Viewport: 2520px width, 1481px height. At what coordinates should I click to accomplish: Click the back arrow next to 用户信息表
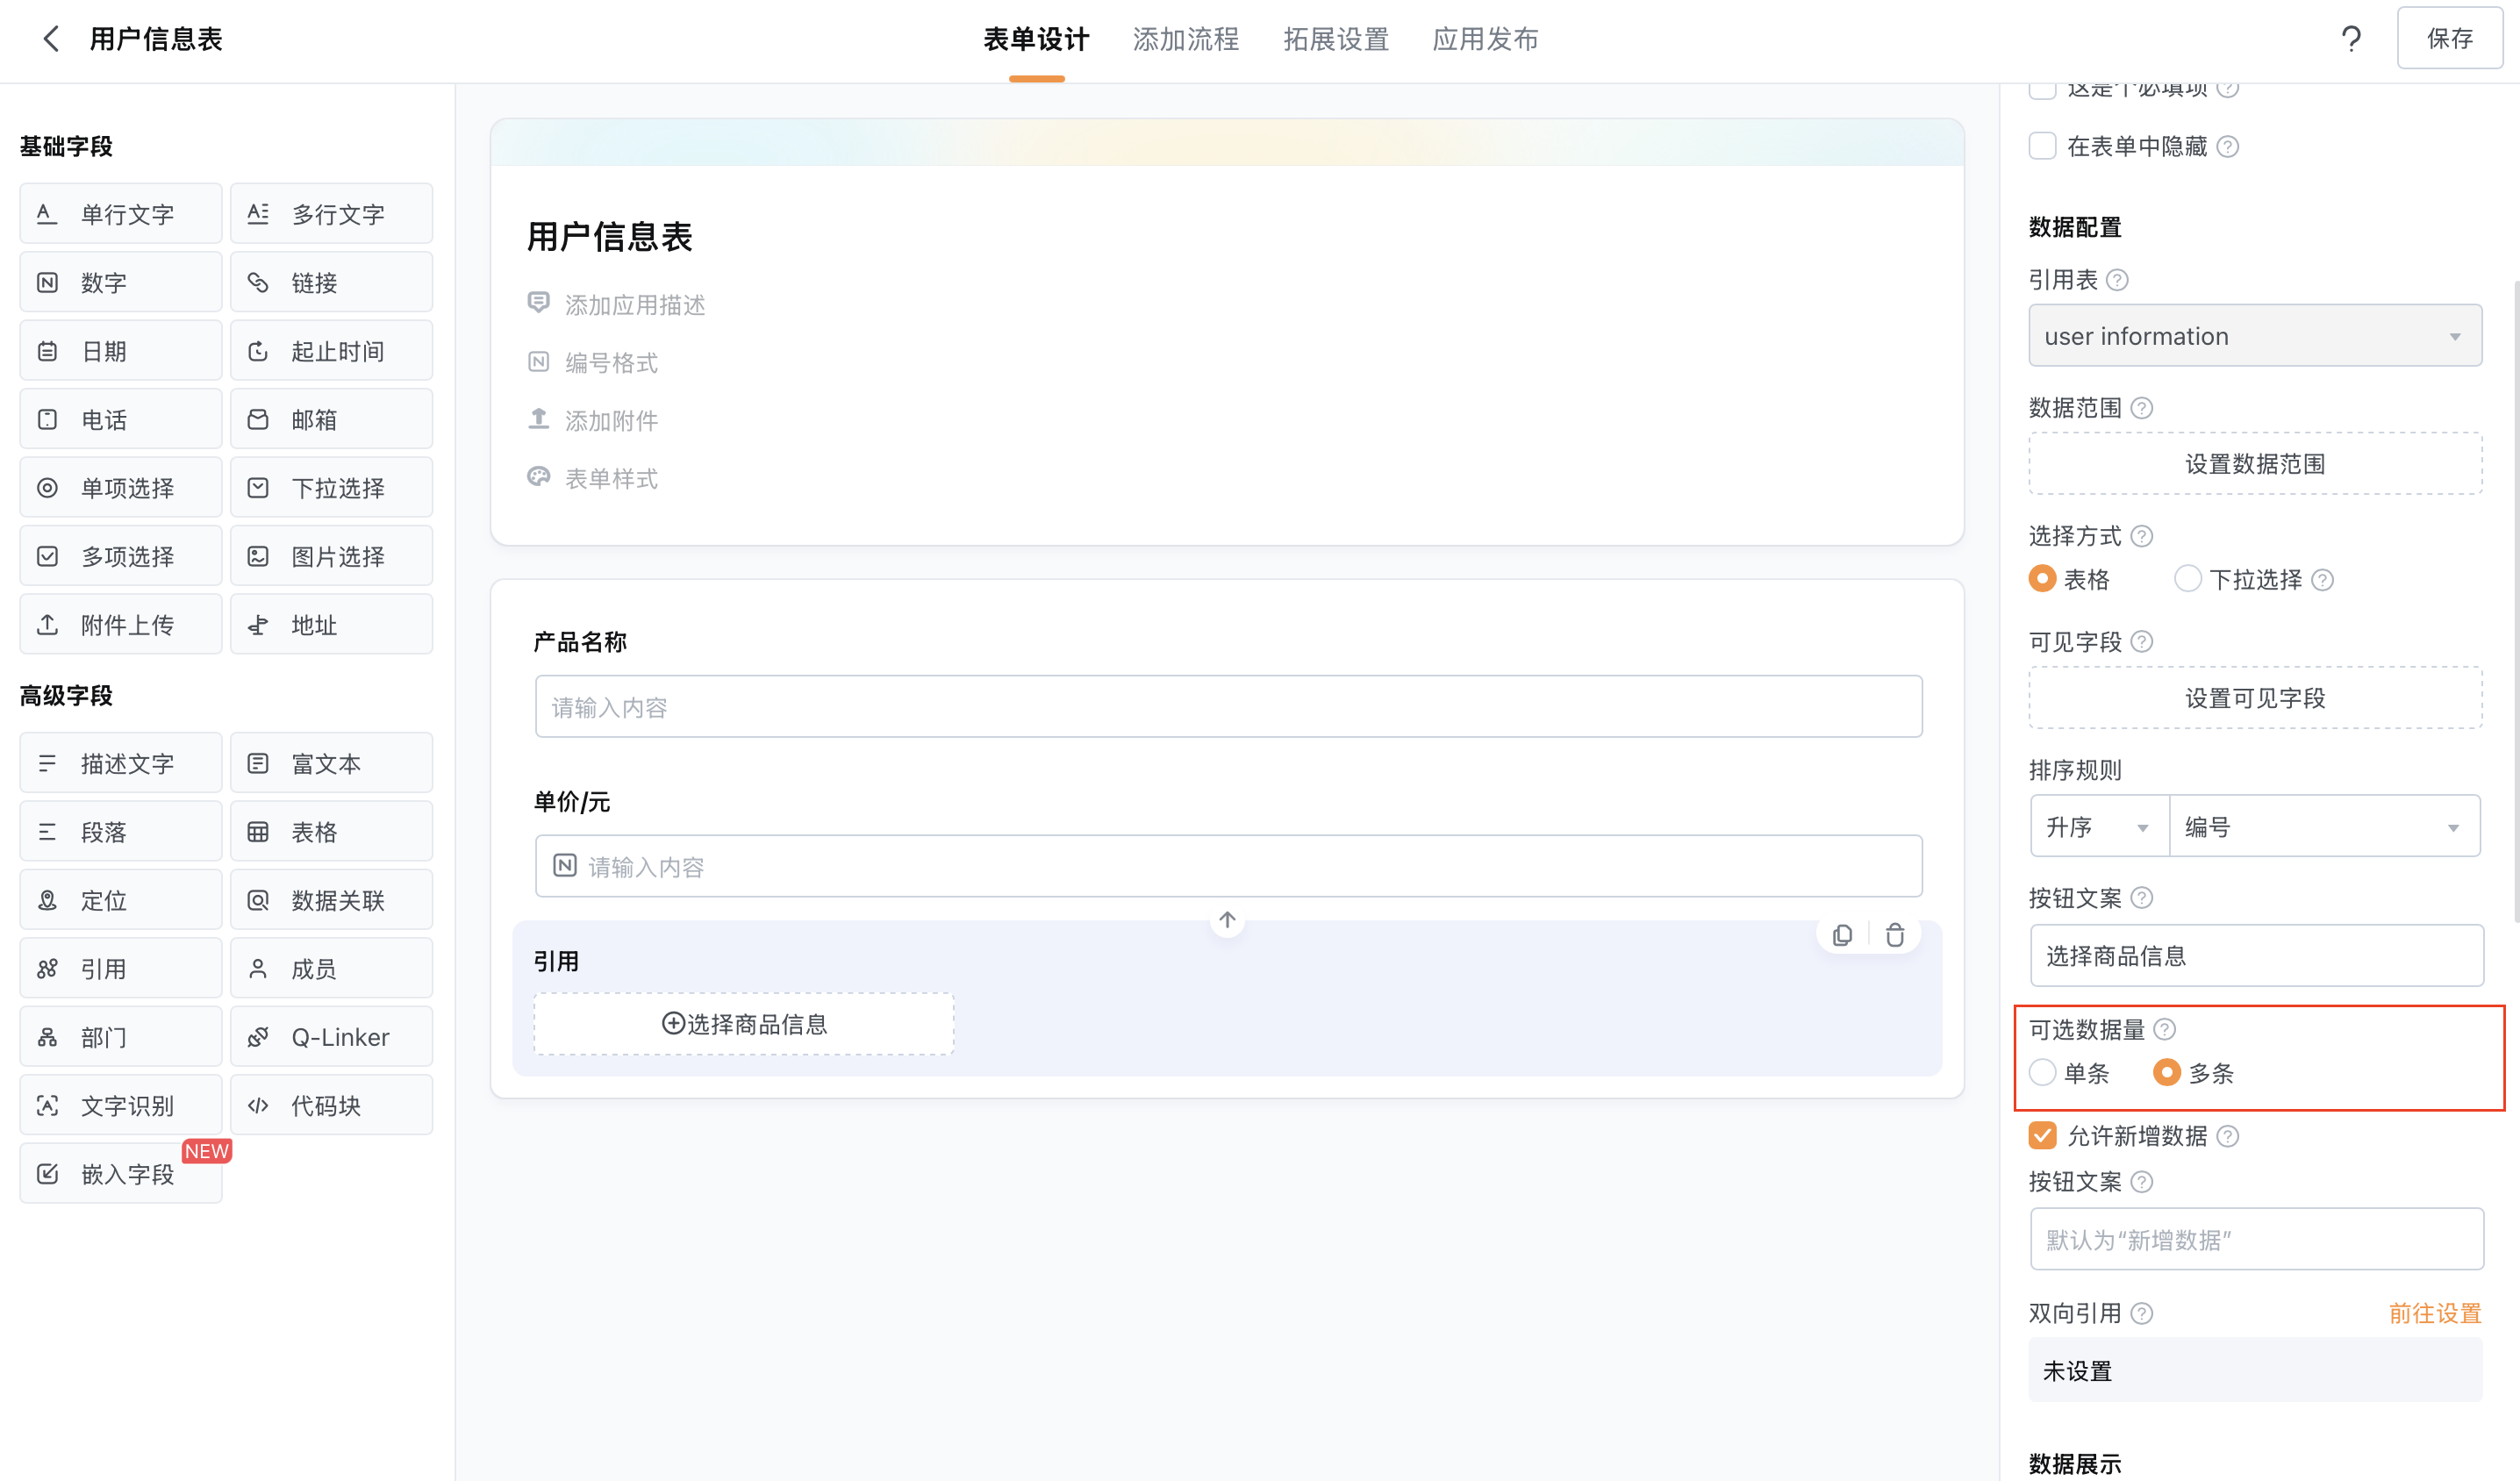(51, 39)
